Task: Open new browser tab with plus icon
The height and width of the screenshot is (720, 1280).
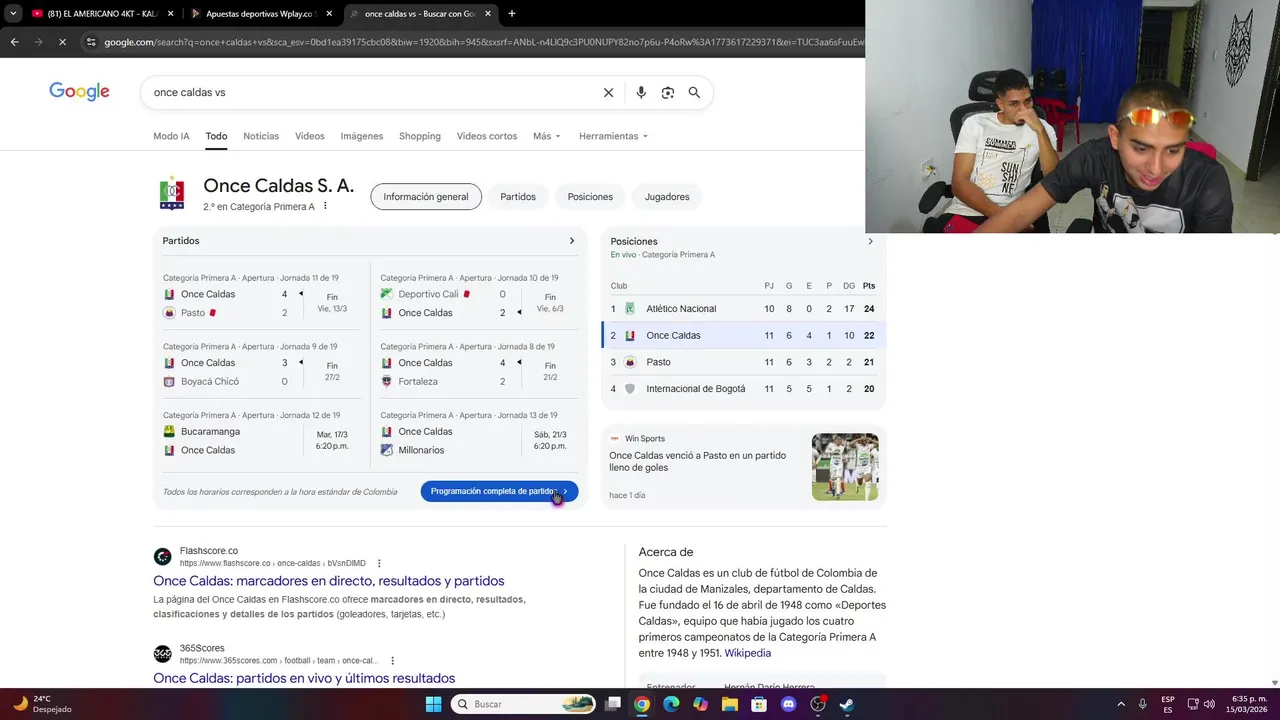Action: pyautogui.click(x=511, y=14)
